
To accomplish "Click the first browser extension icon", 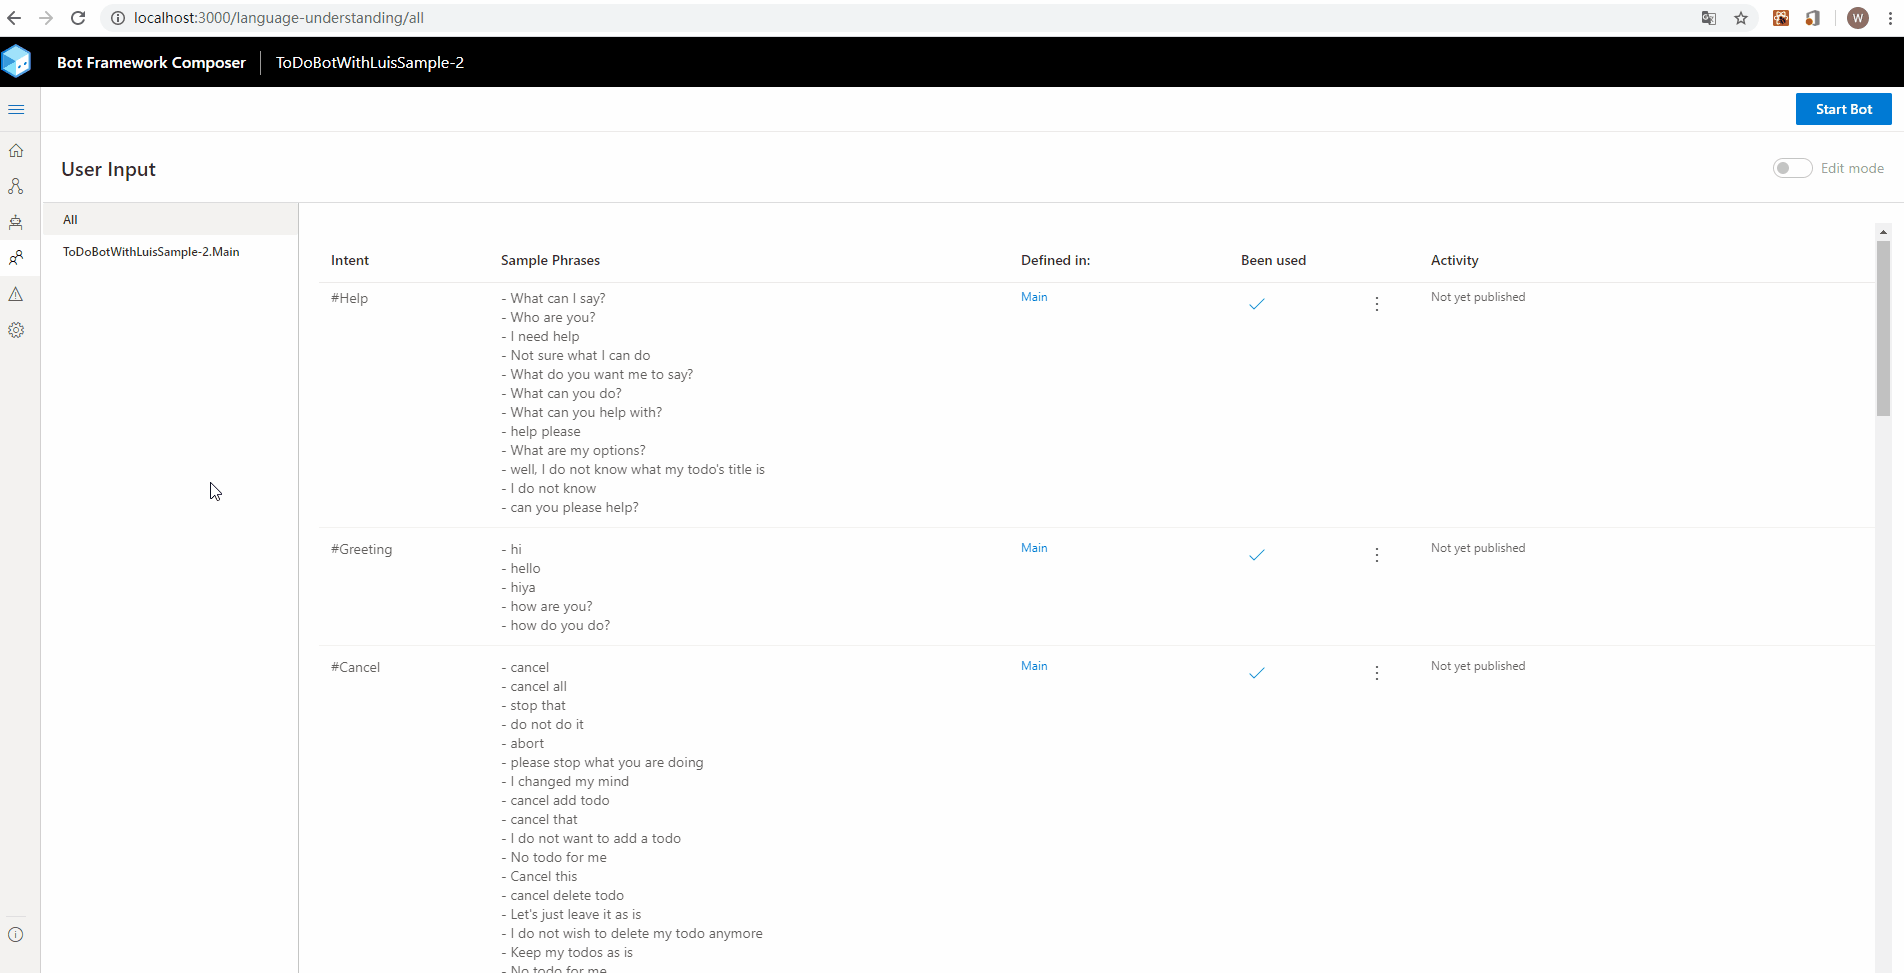I will coord(1781,18).
